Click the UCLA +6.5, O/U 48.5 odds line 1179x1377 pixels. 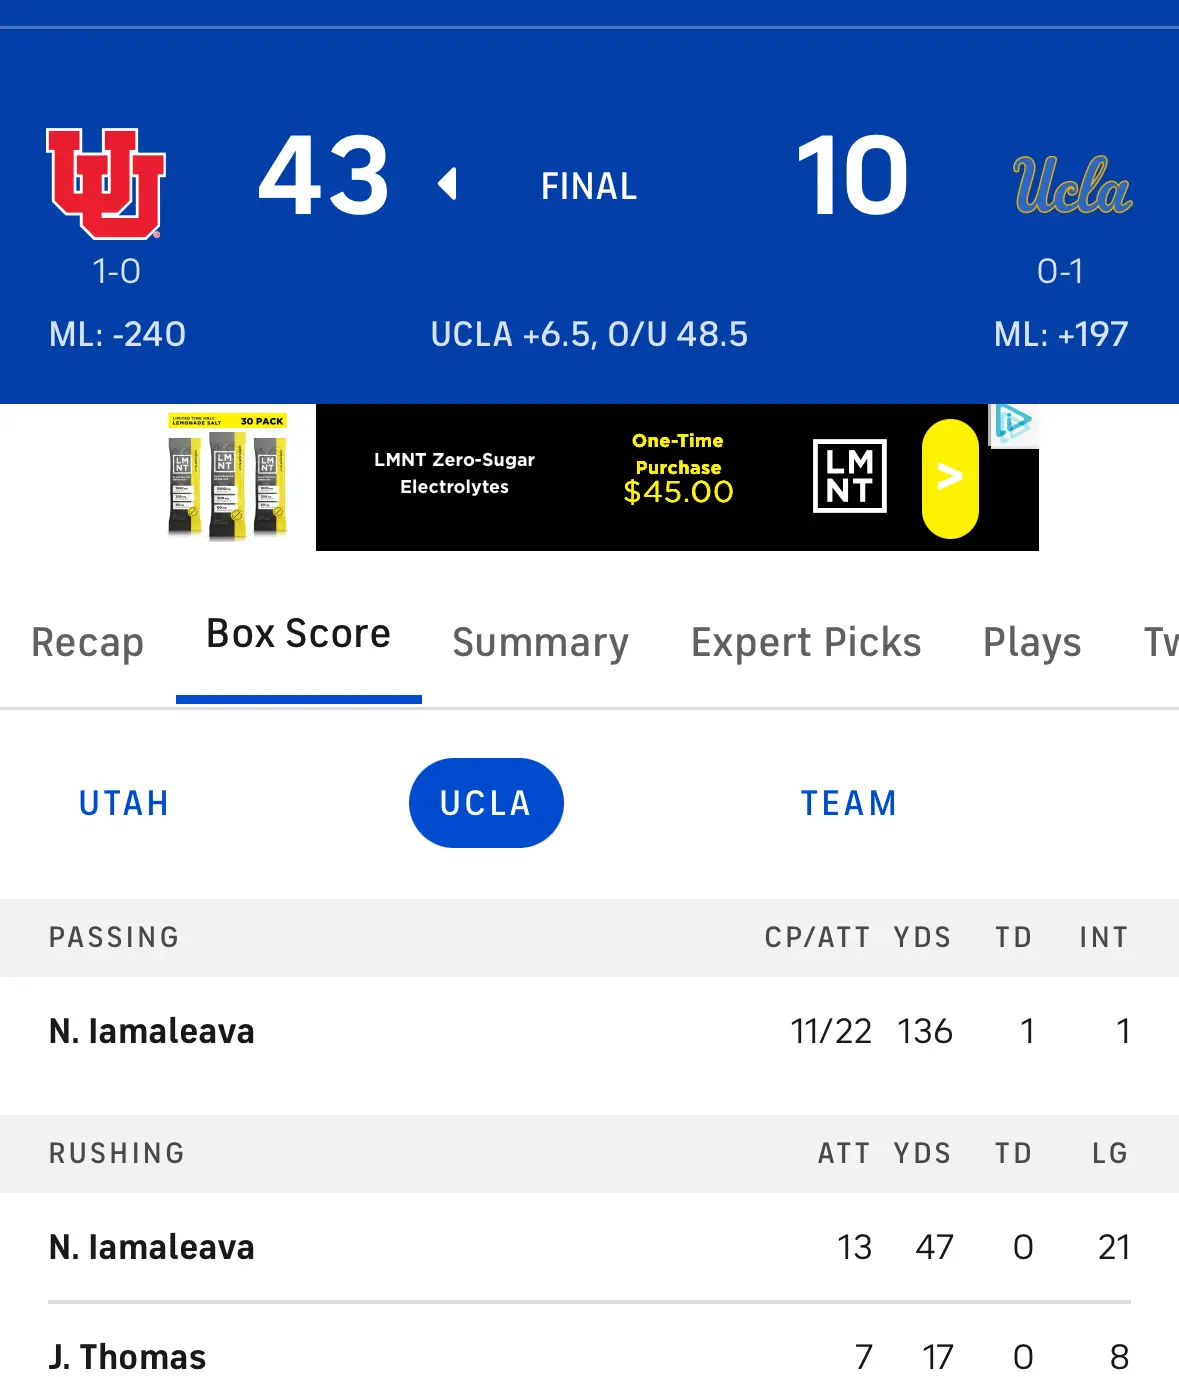pos(589,334)
